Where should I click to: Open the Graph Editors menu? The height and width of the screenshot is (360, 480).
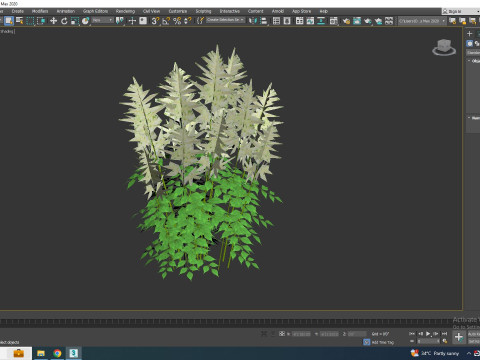point(95,11)
